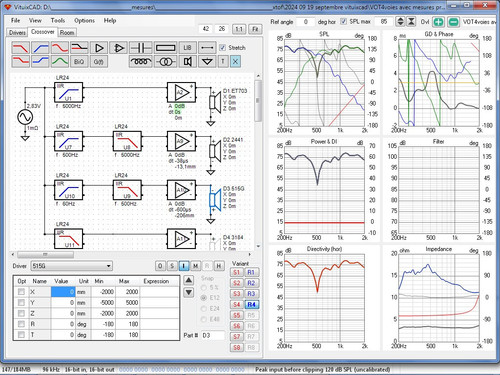Click the Part # field showing D3
Screen dimensions: 500x375
(213, 335)
